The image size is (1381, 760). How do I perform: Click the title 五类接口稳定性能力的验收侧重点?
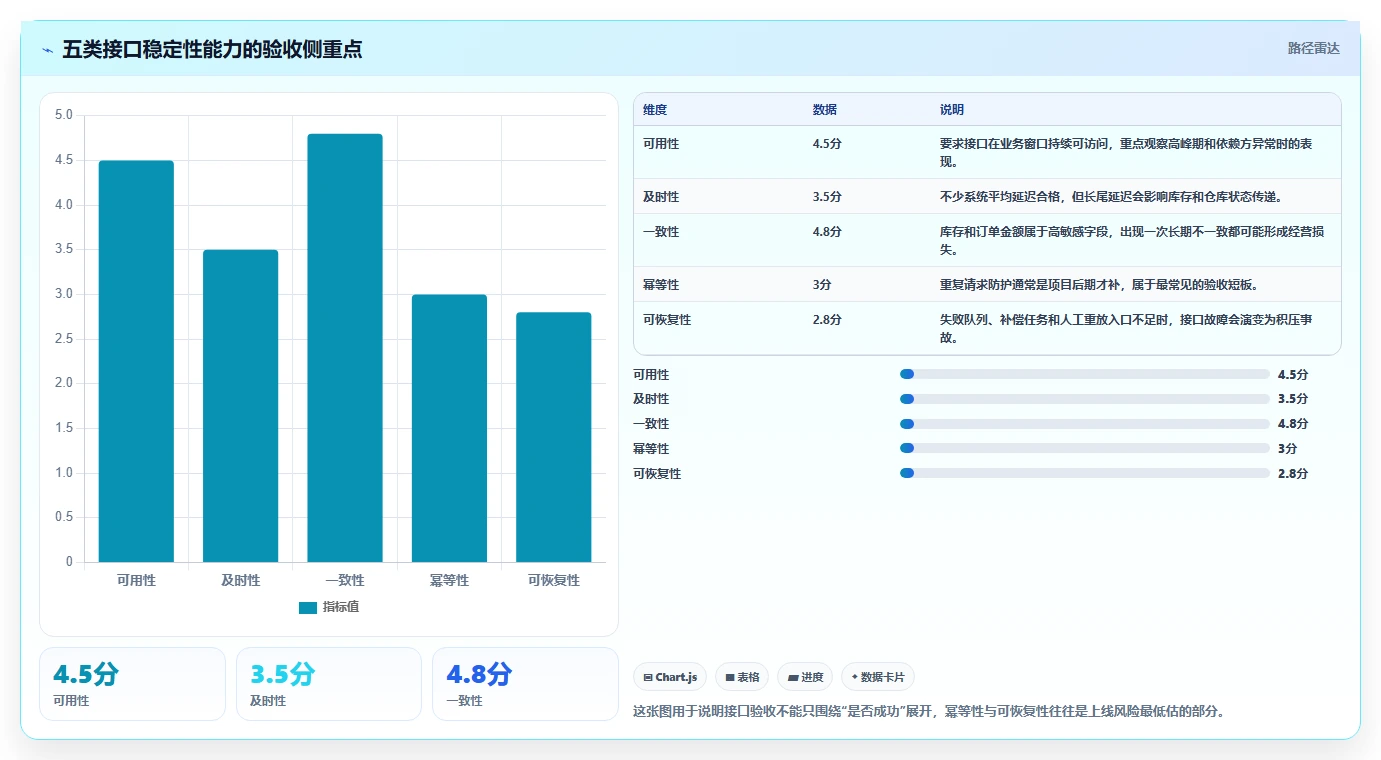[212, 49]
